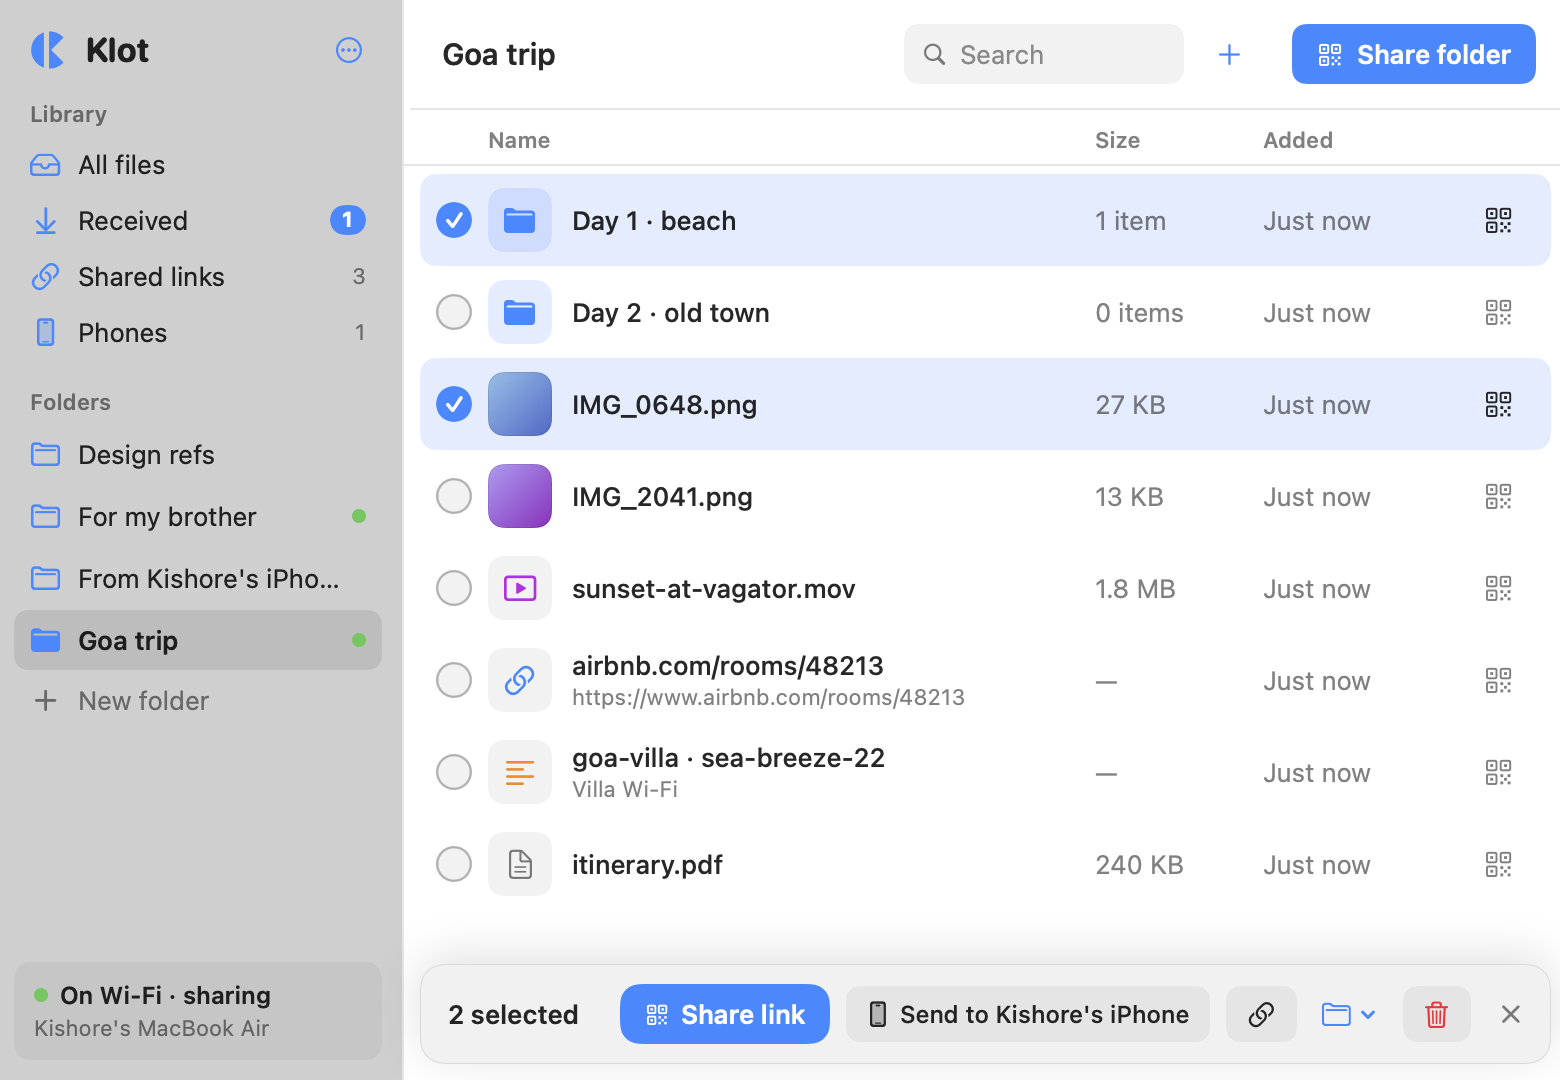
Task: Select itinerary.pdf checkbox
Action: (x=454, y=864)
